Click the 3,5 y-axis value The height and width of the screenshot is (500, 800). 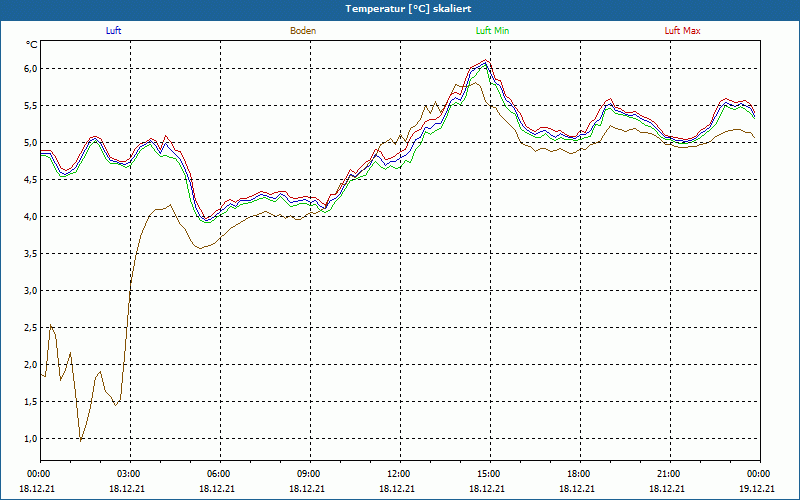click(31, 254)
